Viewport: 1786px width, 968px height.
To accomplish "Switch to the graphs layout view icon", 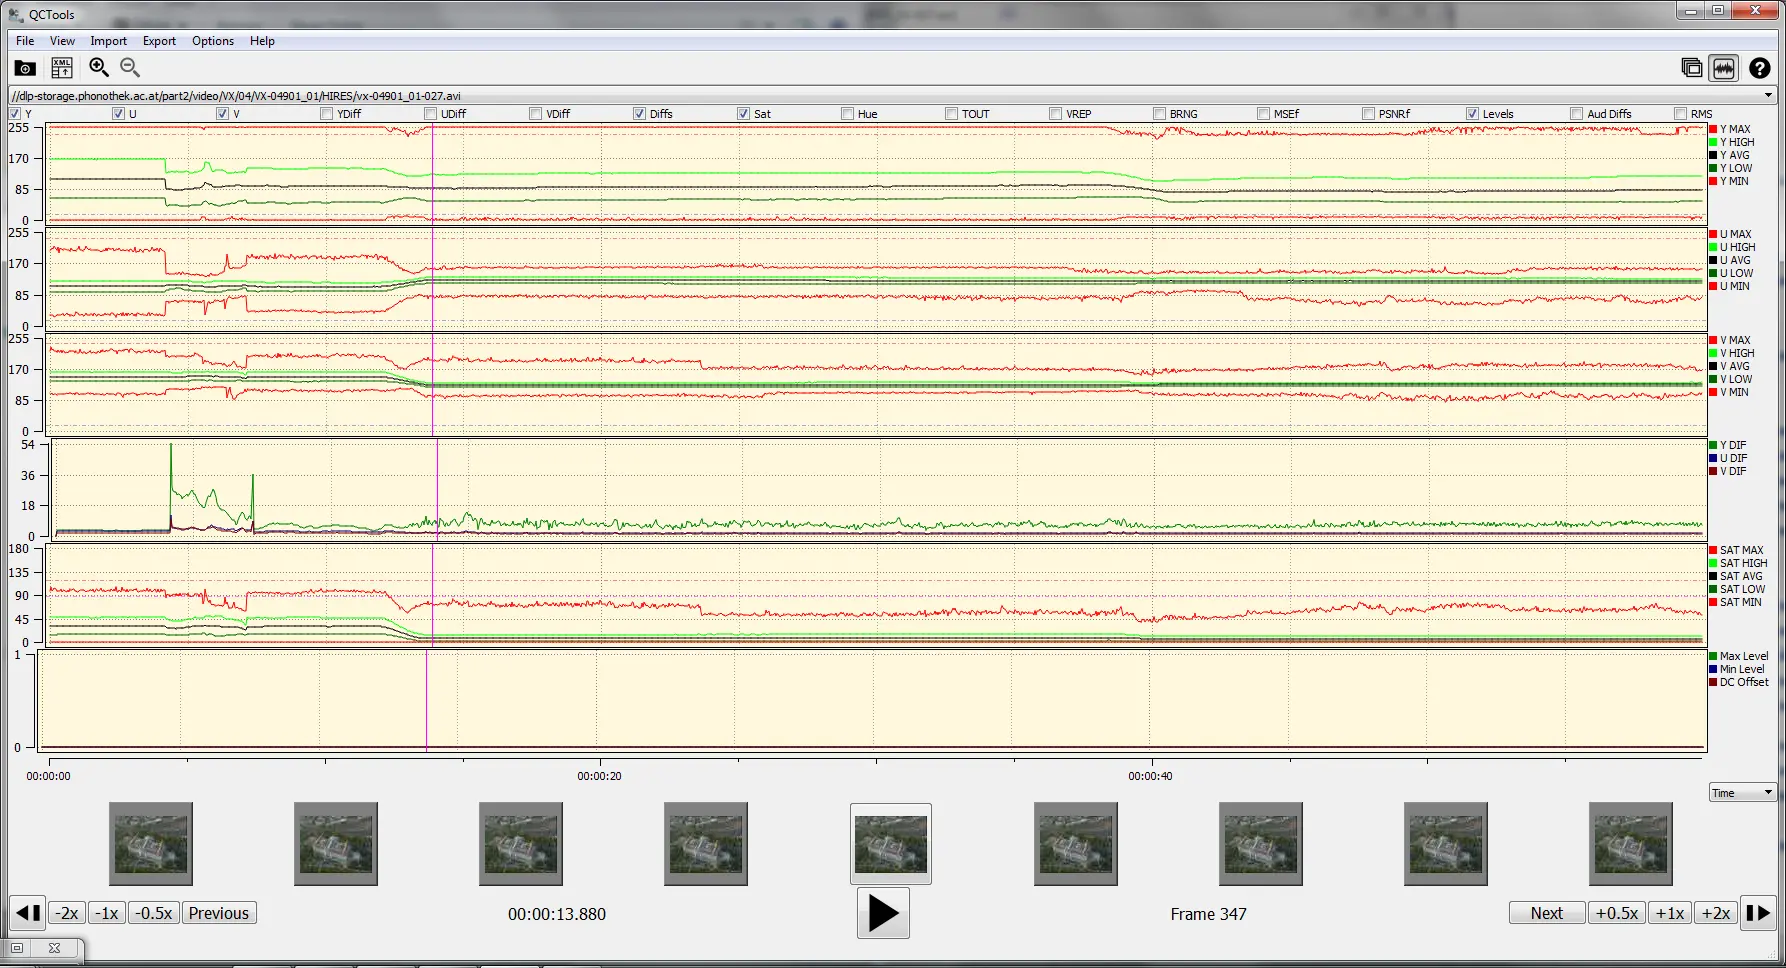I will point(1724,68).
